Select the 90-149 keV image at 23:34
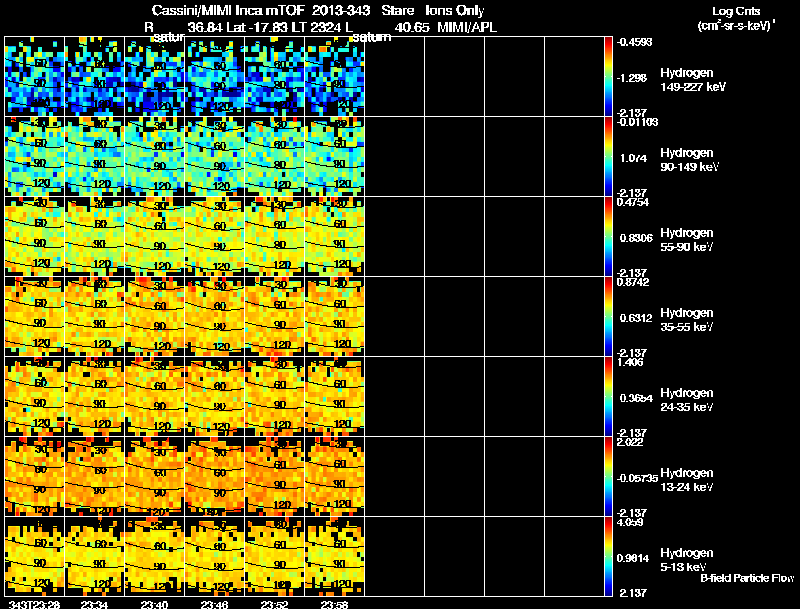 (x=94, y=157)
